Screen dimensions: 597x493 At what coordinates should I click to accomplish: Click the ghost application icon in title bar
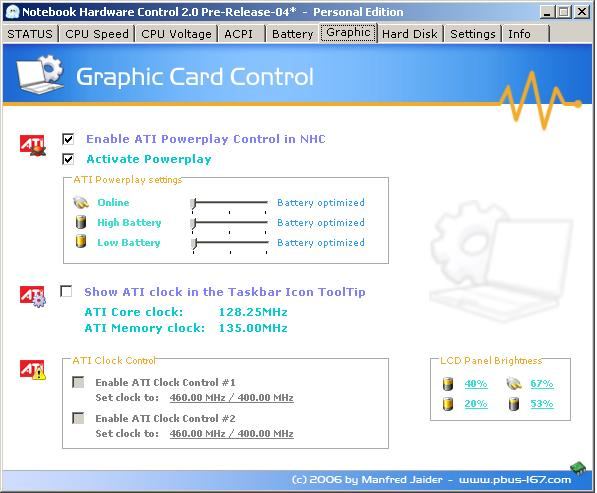(13, 12)
